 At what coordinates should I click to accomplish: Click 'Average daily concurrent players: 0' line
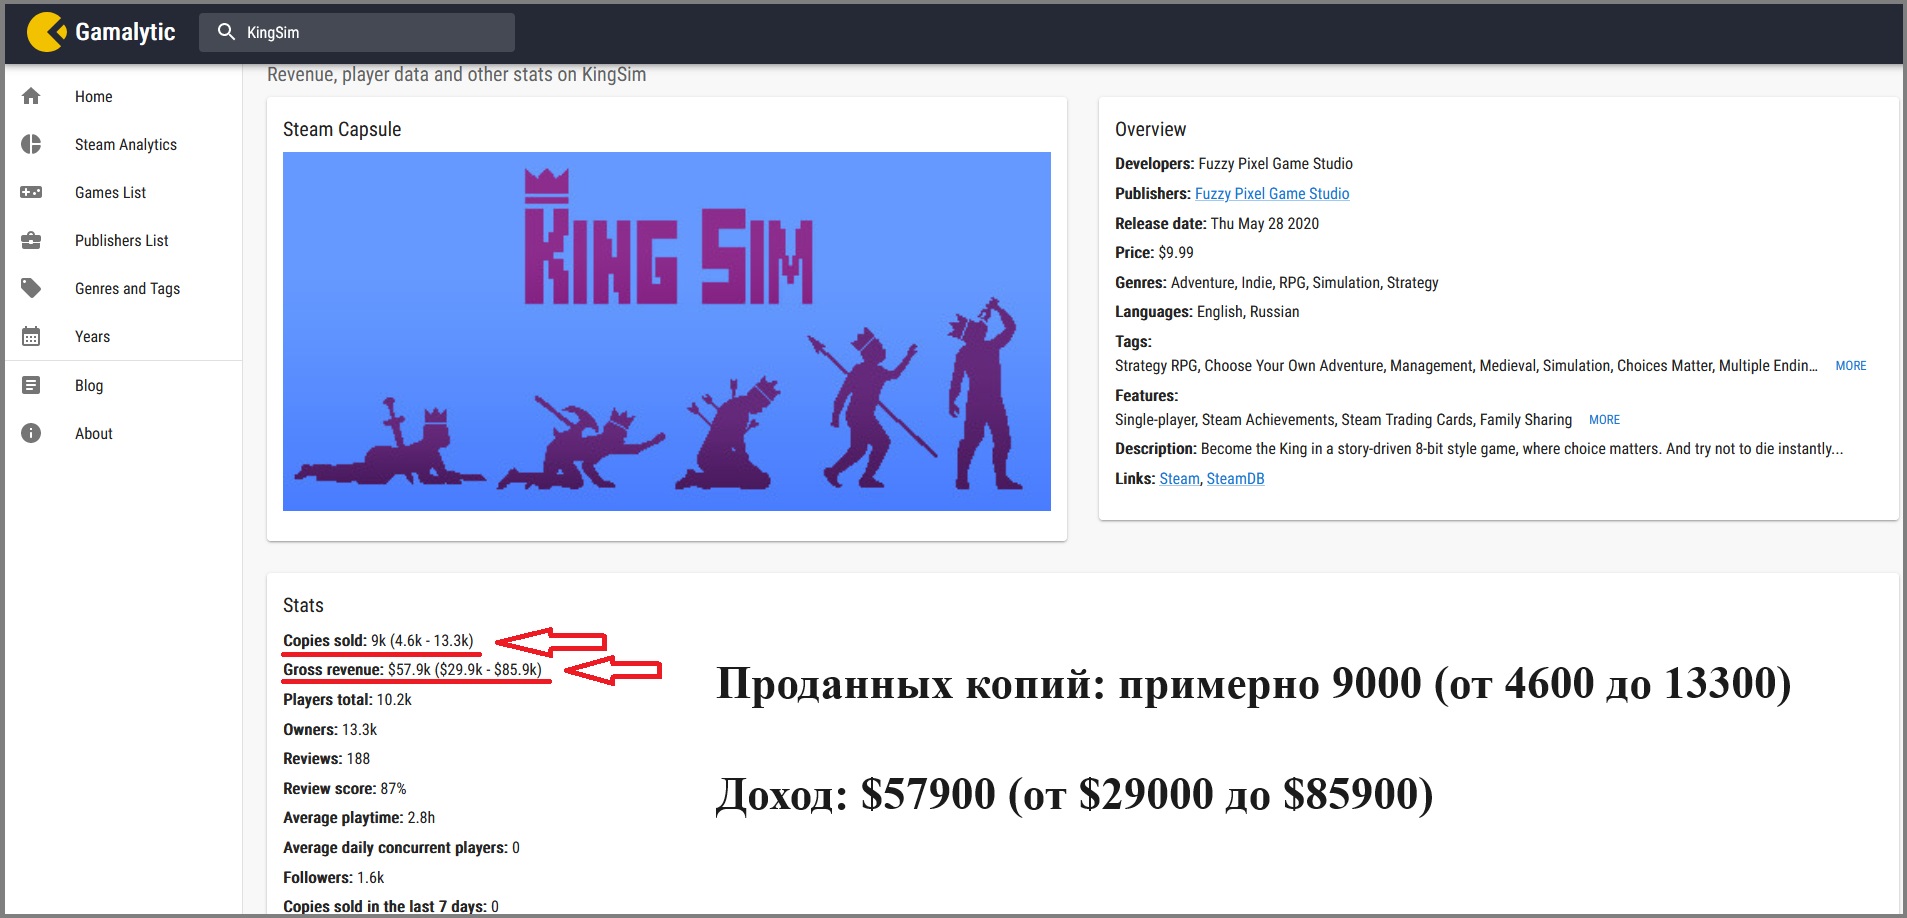[x=401, y=847]
